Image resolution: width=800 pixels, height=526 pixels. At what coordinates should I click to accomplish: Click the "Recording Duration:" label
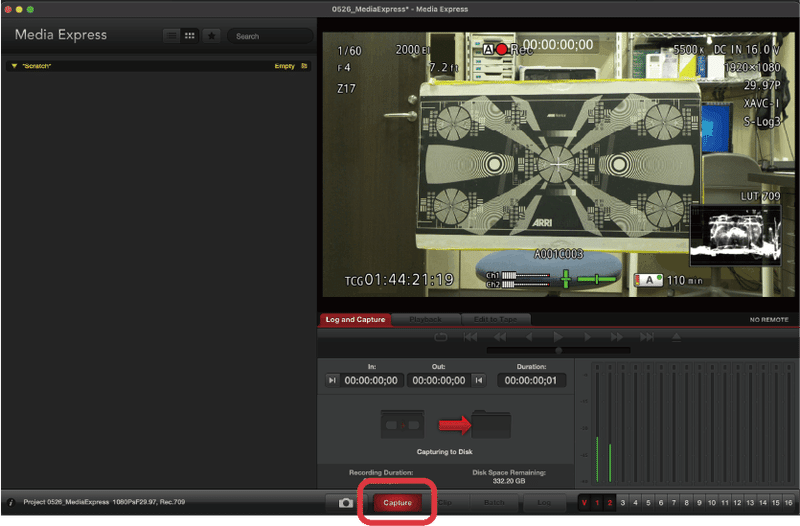point(381,472)
